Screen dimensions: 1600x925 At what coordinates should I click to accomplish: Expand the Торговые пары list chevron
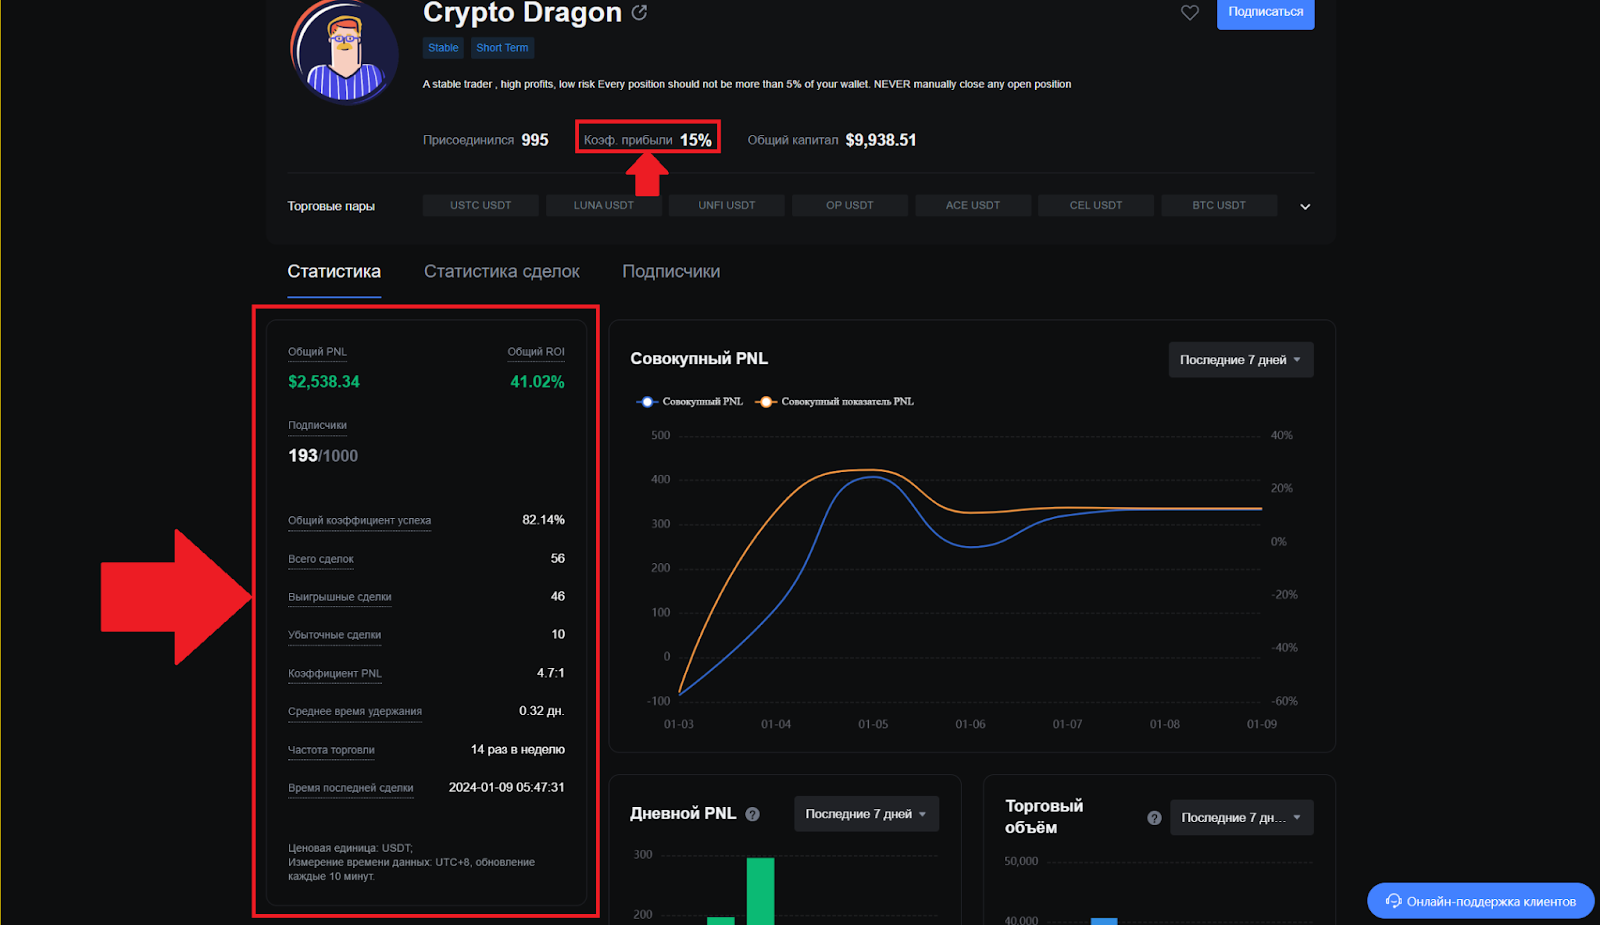click(1305, 207)
